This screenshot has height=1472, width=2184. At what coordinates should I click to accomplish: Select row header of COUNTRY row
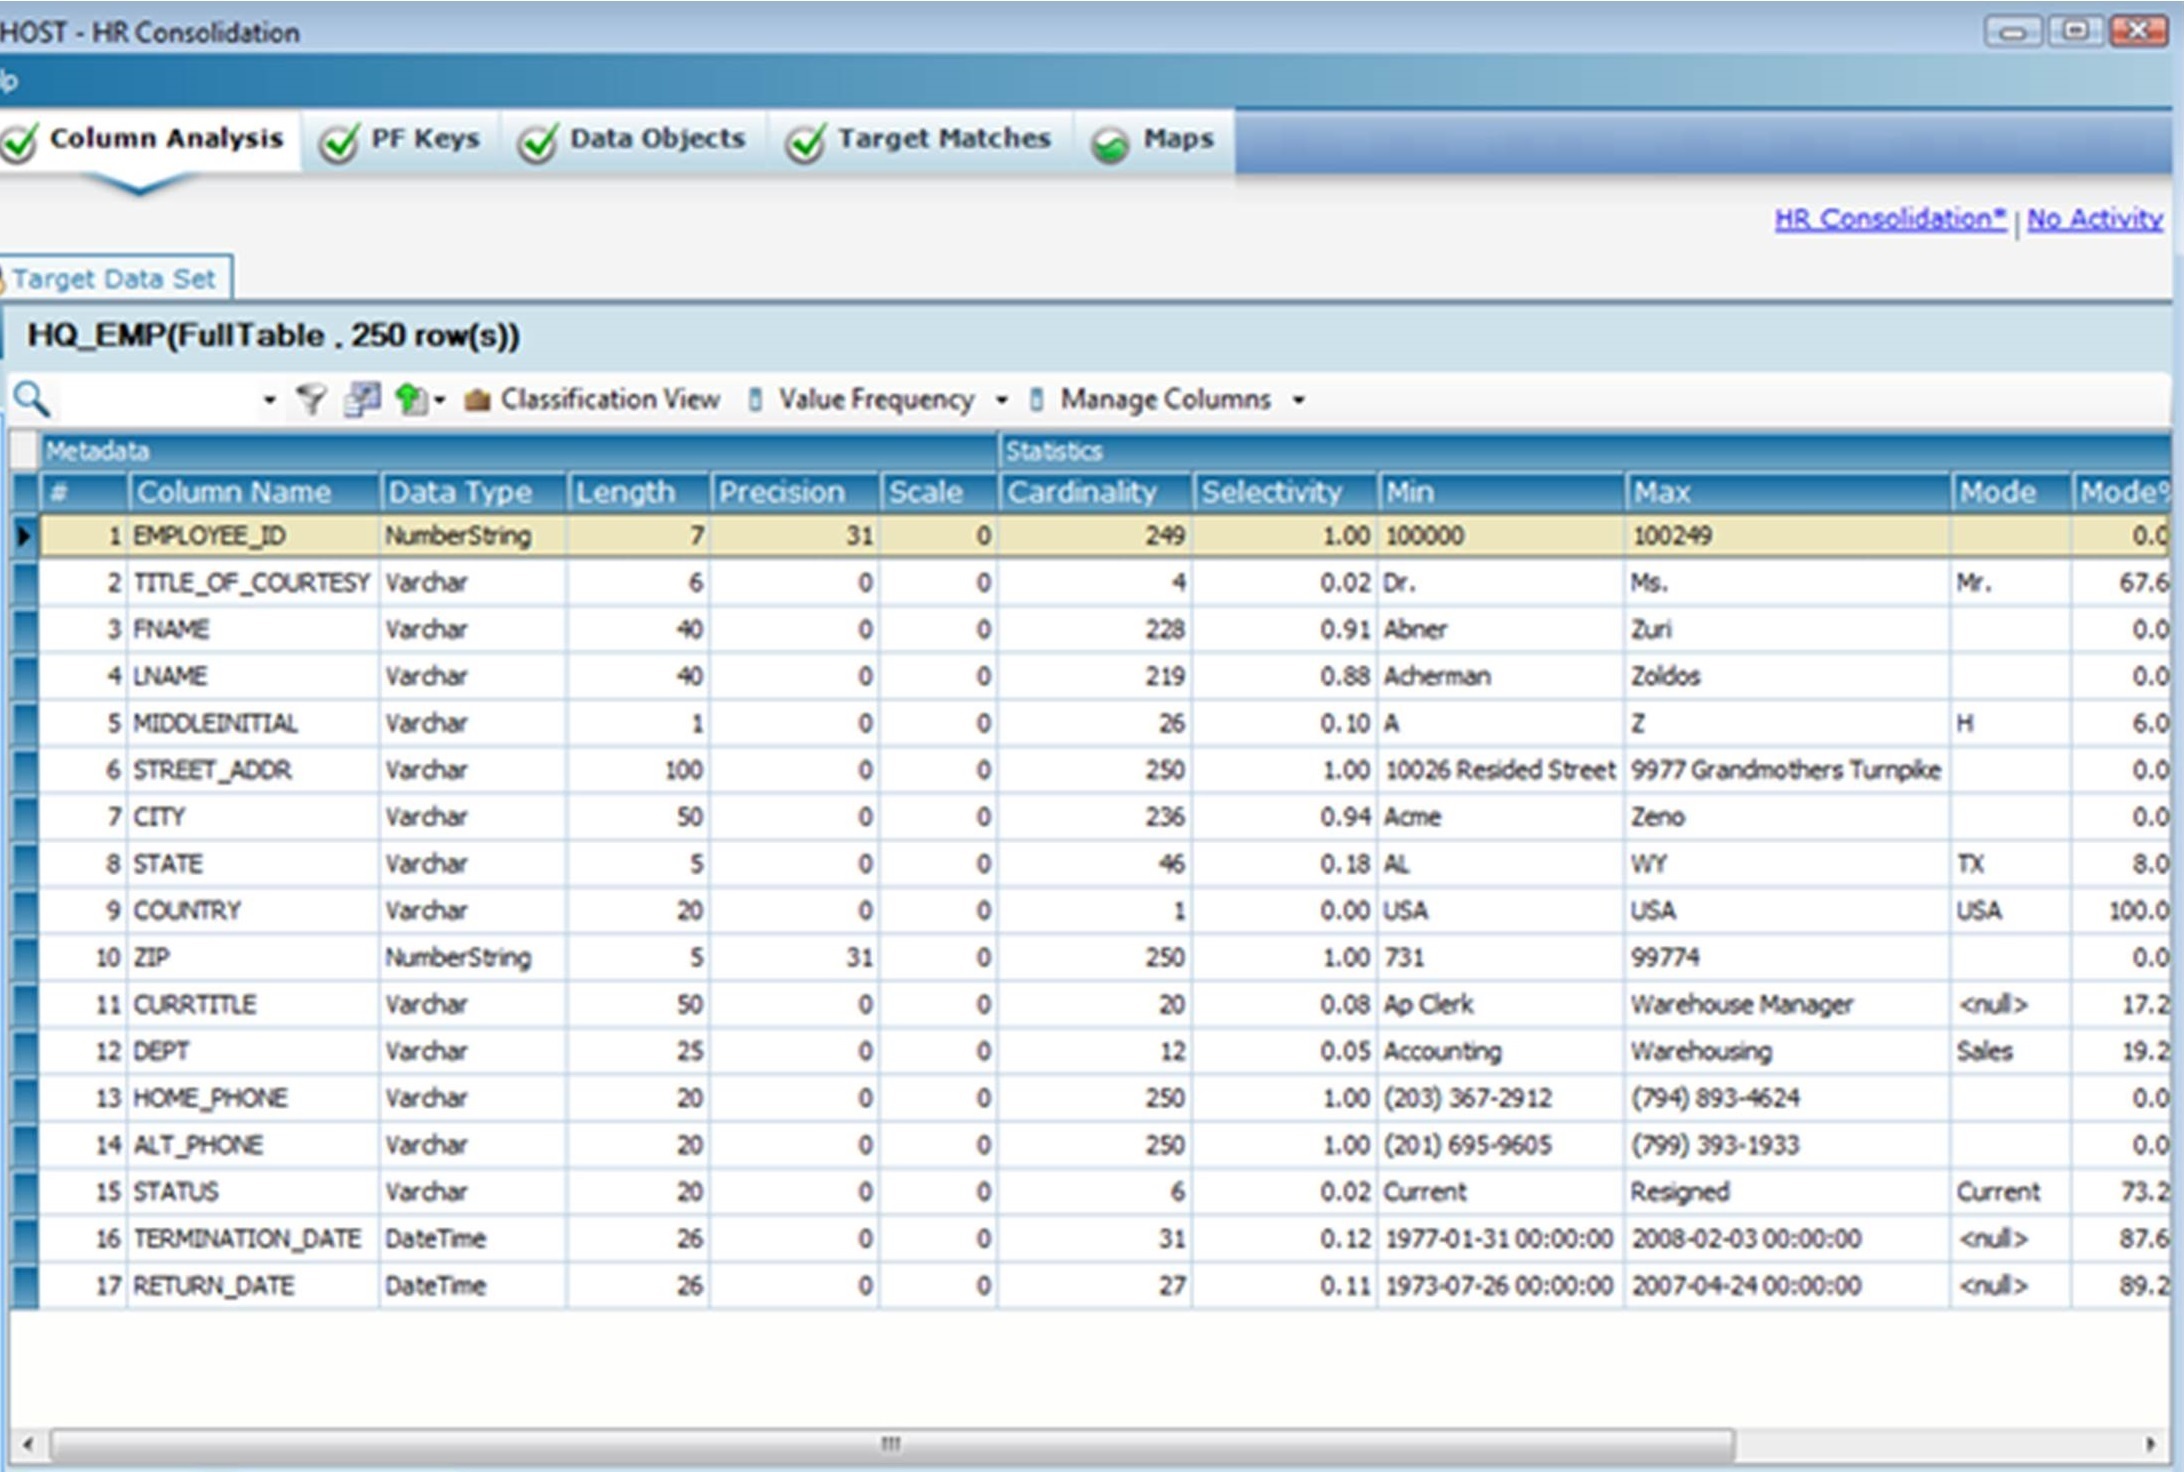24,910
